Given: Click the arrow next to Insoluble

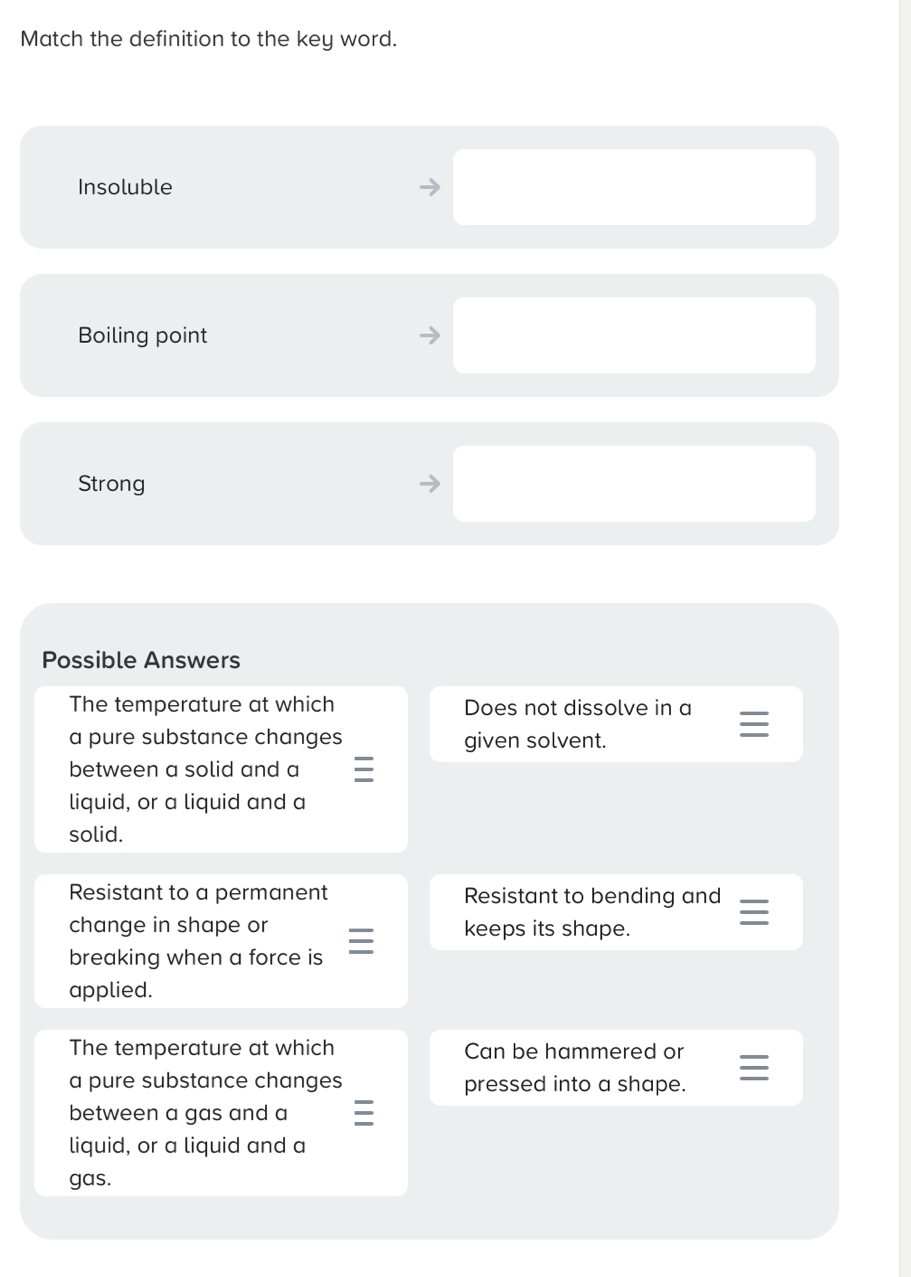Looking at the screenshot, I should (x=429, y=187).
